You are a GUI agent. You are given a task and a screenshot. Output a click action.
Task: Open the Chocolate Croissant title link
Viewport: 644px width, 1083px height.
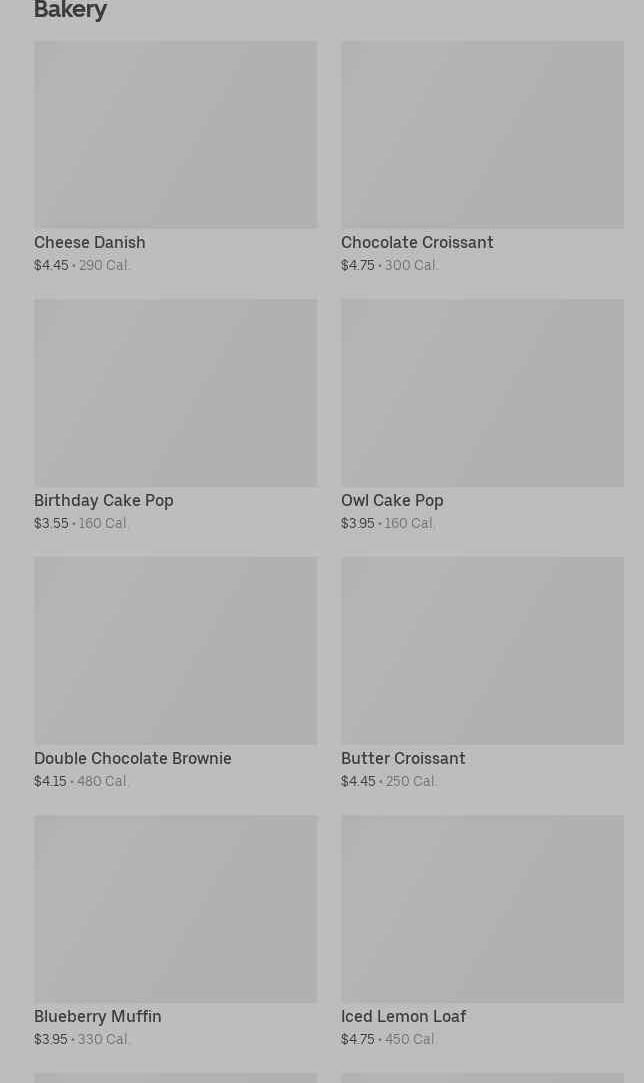(x=417, y=243)
